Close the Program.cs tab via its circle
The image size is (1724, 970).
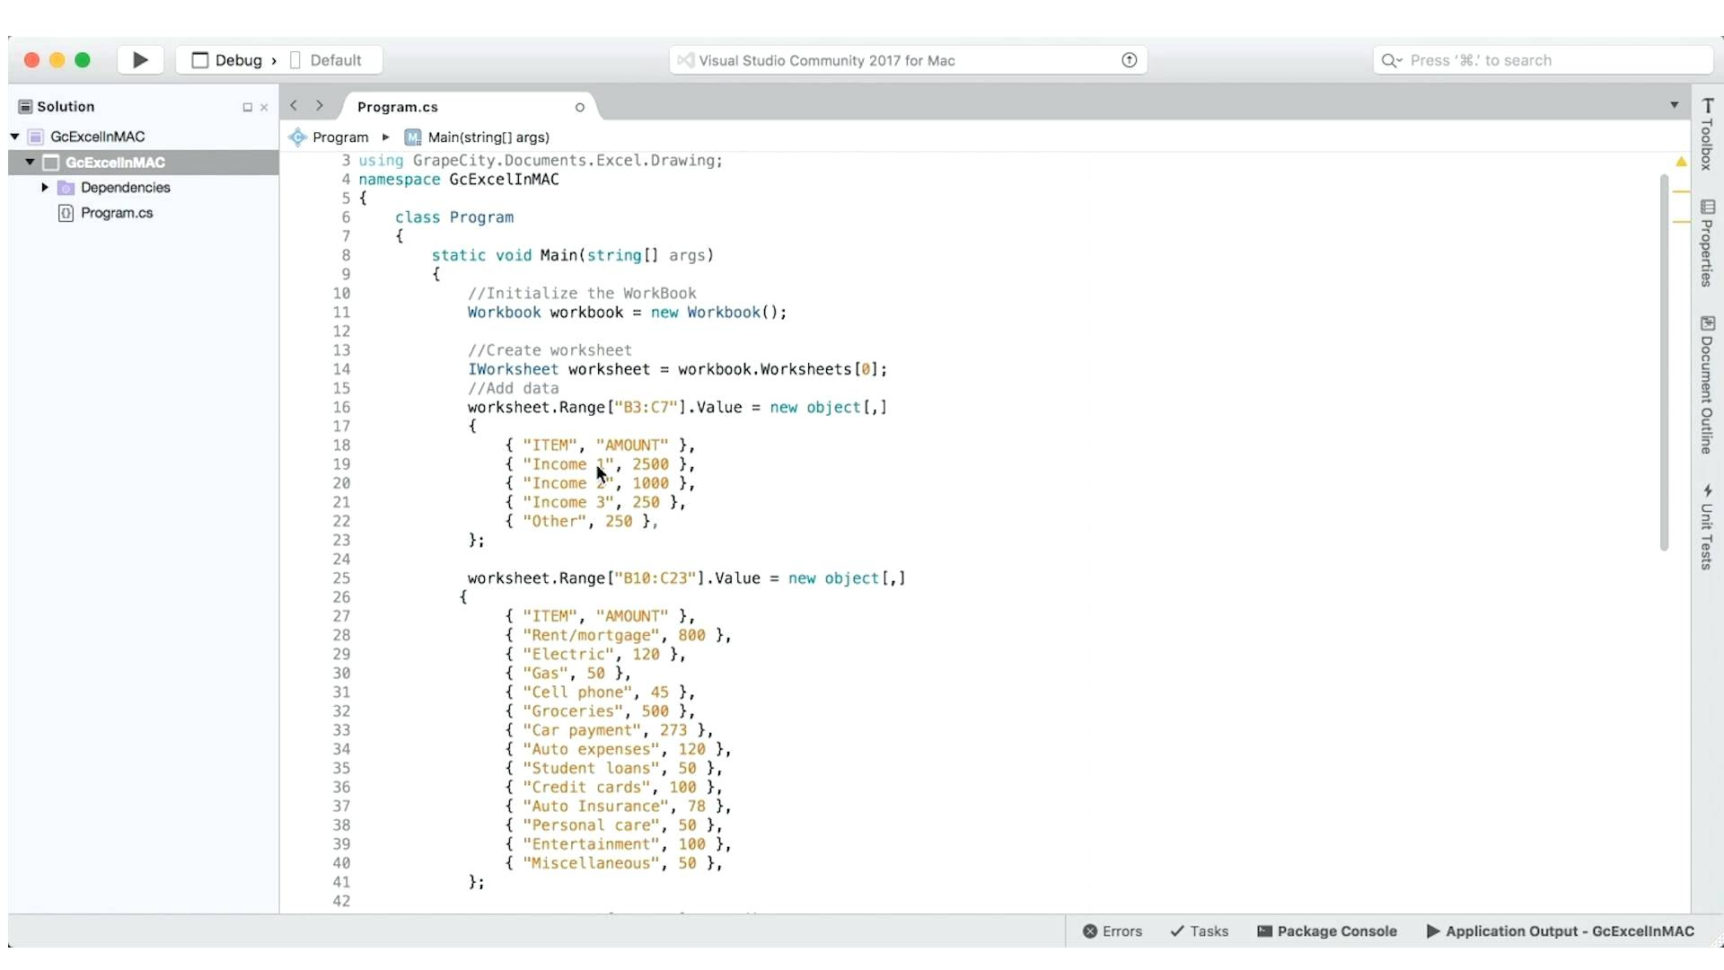579,107
